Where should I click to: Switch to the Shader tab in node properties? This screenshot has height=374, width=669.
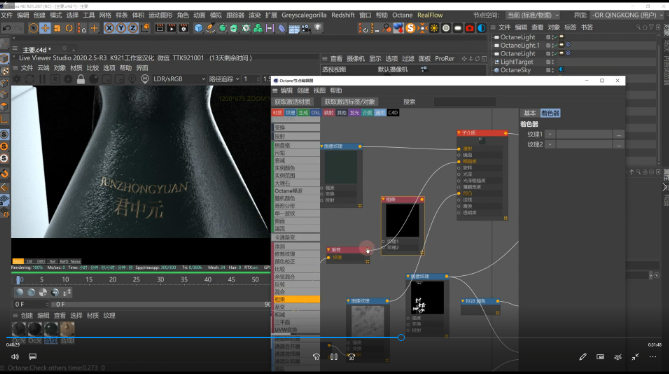(x=550, y=113)
